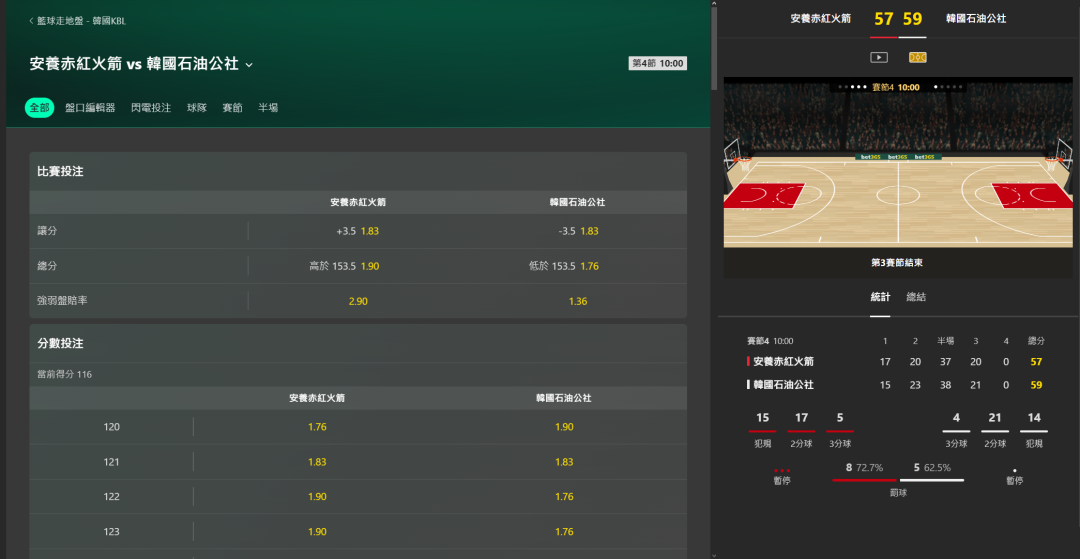Open the 球隊 tab
This screenshot has height=559, width=1080.
tap(197, 108)
